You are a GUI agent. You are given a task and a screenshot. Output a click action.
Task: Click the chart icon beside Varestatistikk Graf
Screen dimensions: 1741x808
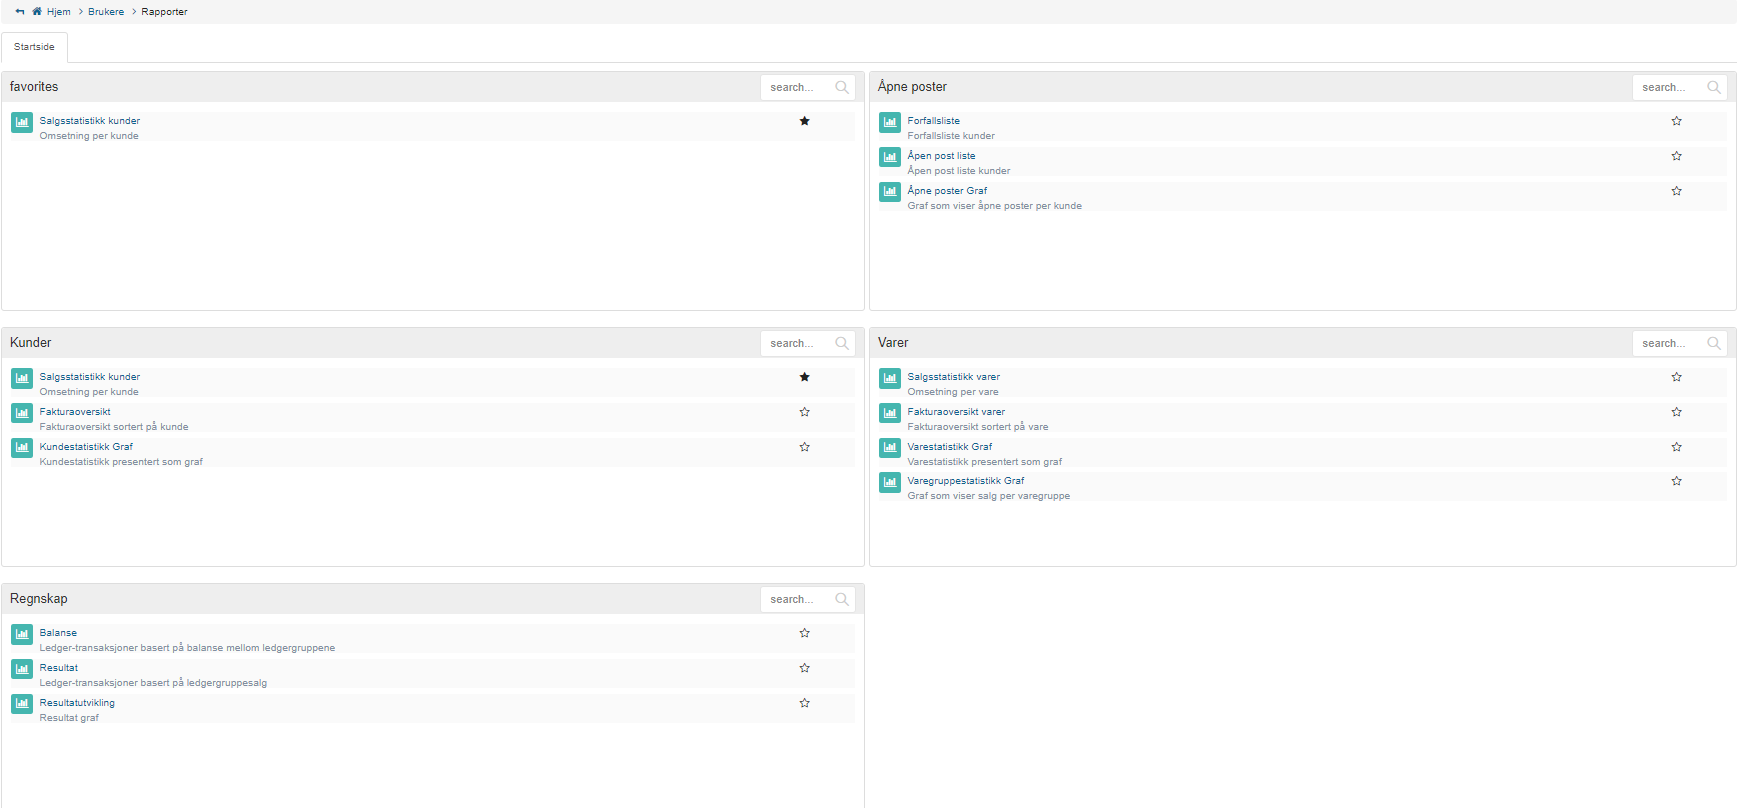[x=889, y=448]
